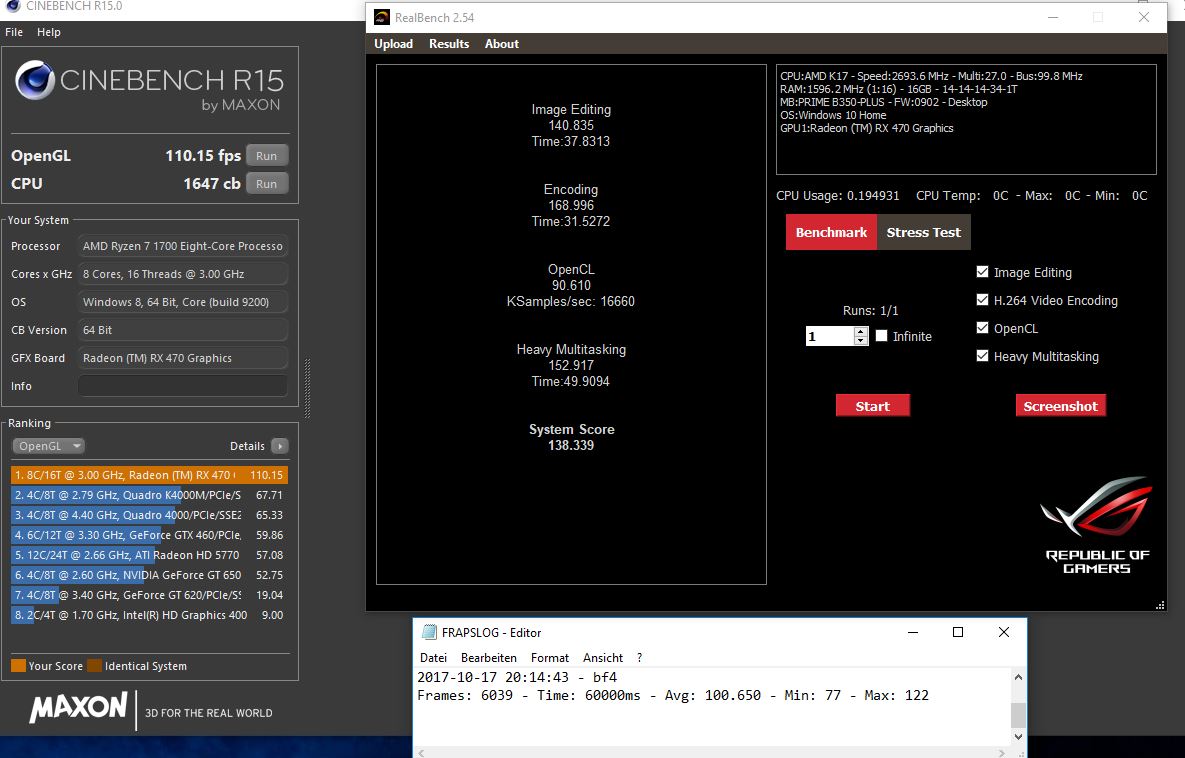Select the Intel HD Graphics 400 row
Screen dimensions: 1185x758
[150, 615]
